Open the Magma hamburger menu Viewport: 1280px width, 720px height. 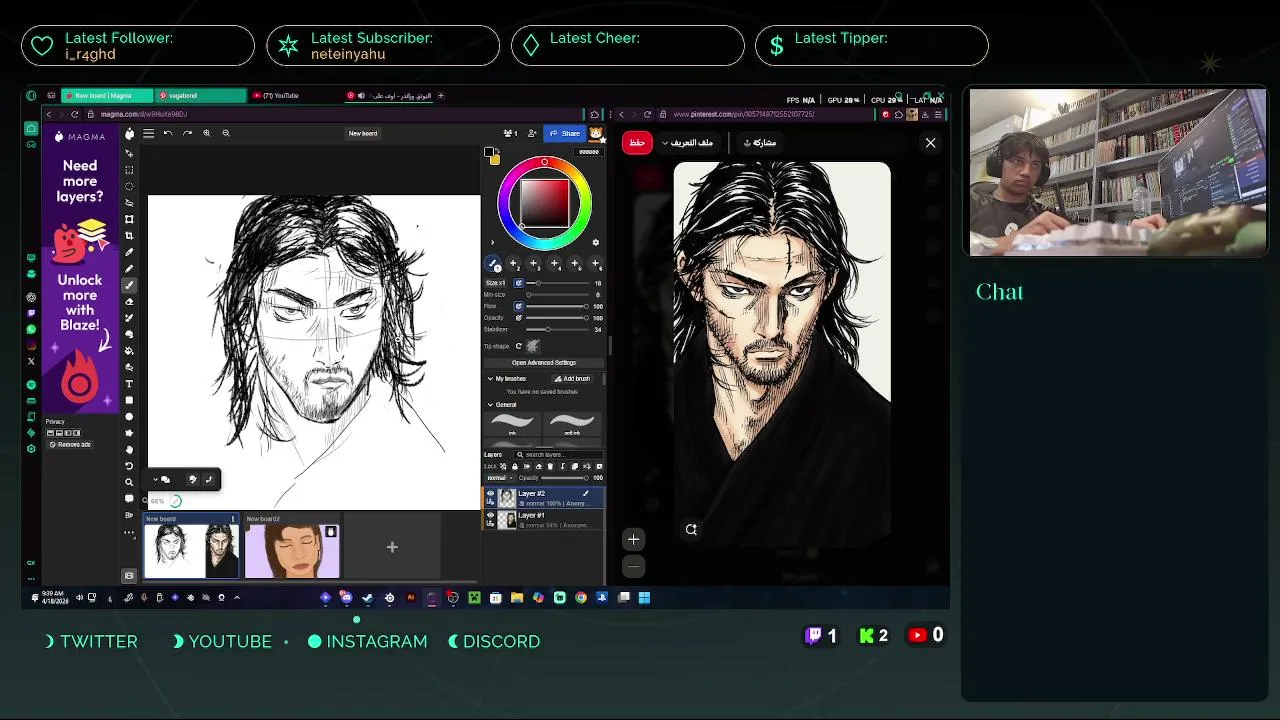148,133
